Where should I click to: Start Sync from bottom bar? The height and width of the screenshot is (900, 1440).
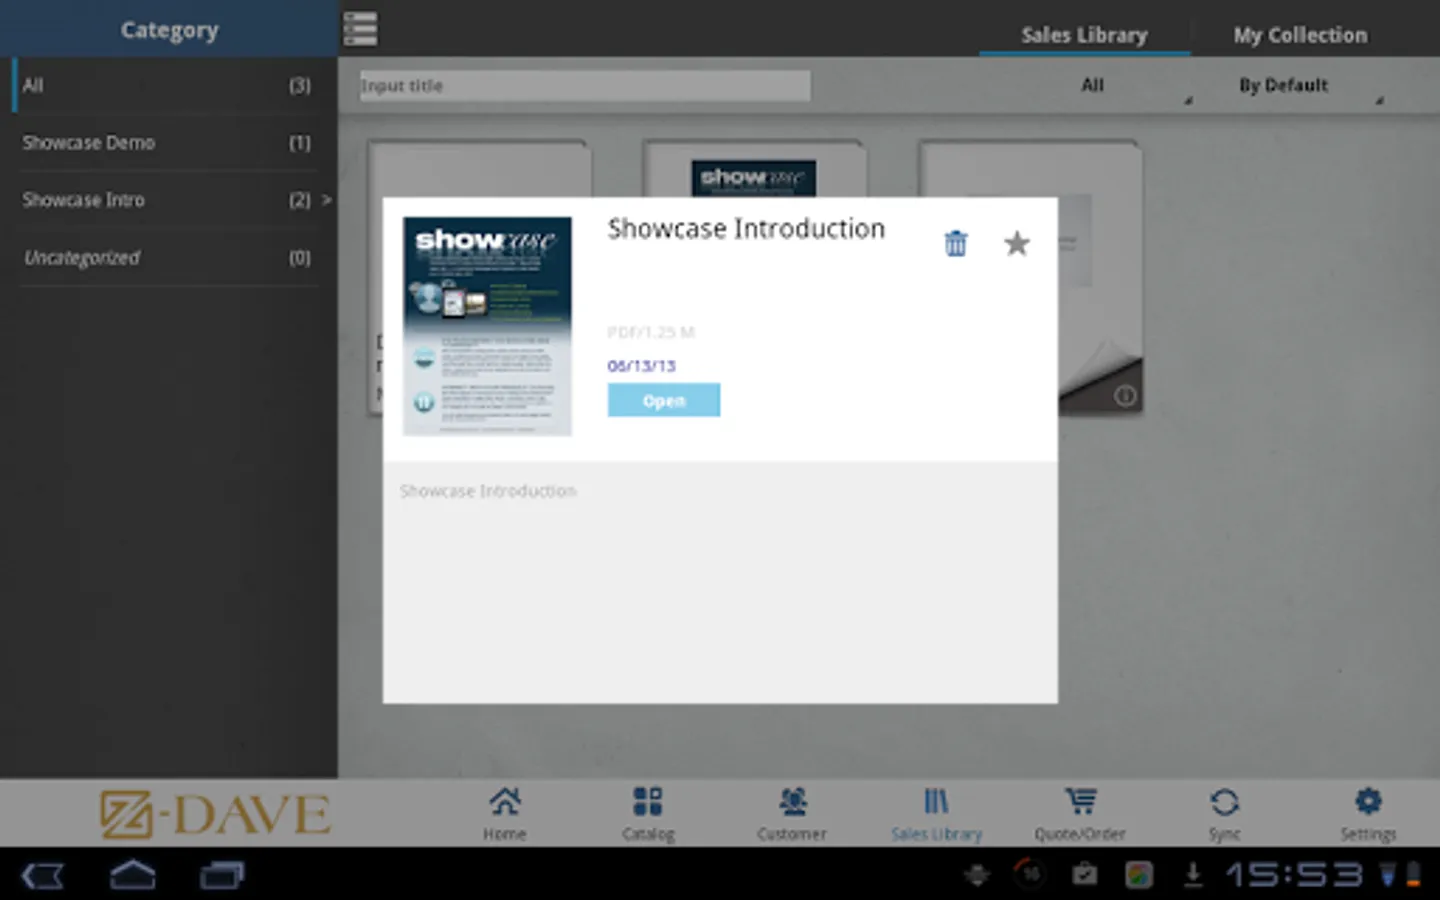1224,814
